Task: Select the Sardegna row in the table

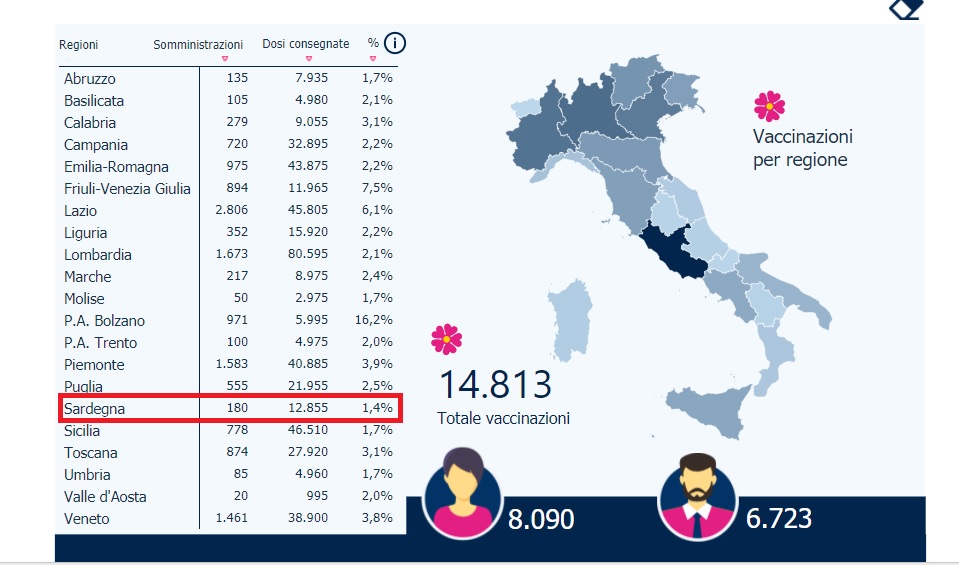Action: 230,408
